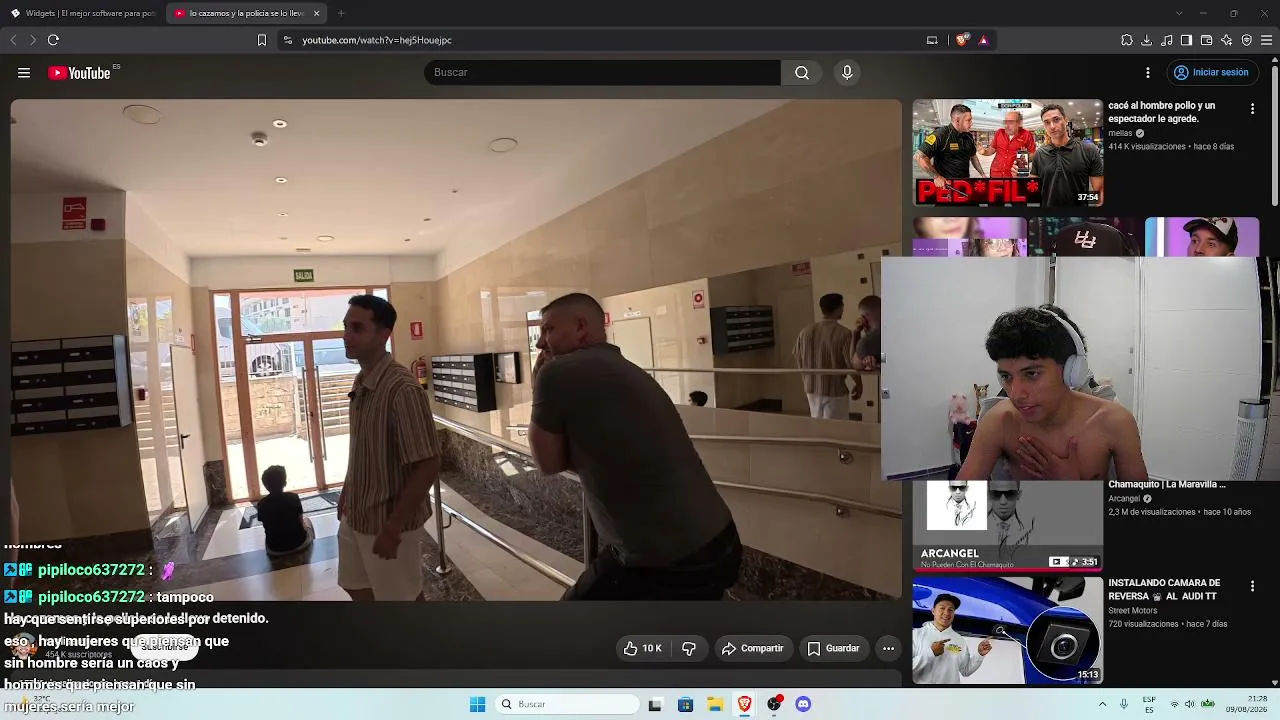Click the main video player
This screenshot has height=720, width=1280.
[x=455, y=350]
